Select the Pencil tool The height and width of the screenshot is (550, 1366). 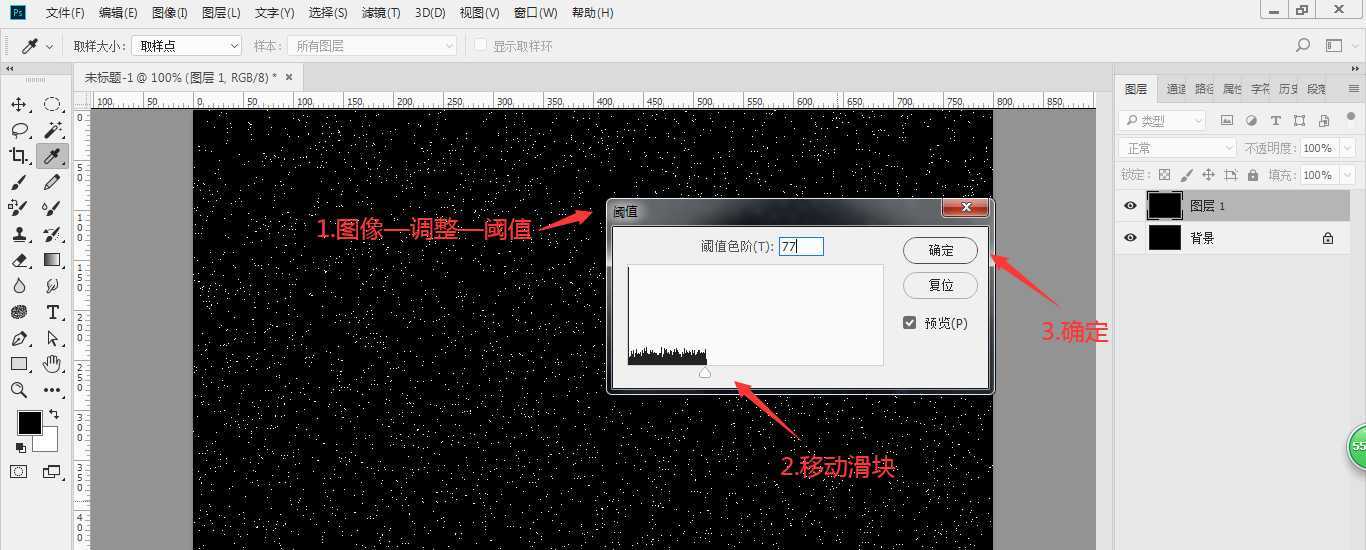[52, 182]
